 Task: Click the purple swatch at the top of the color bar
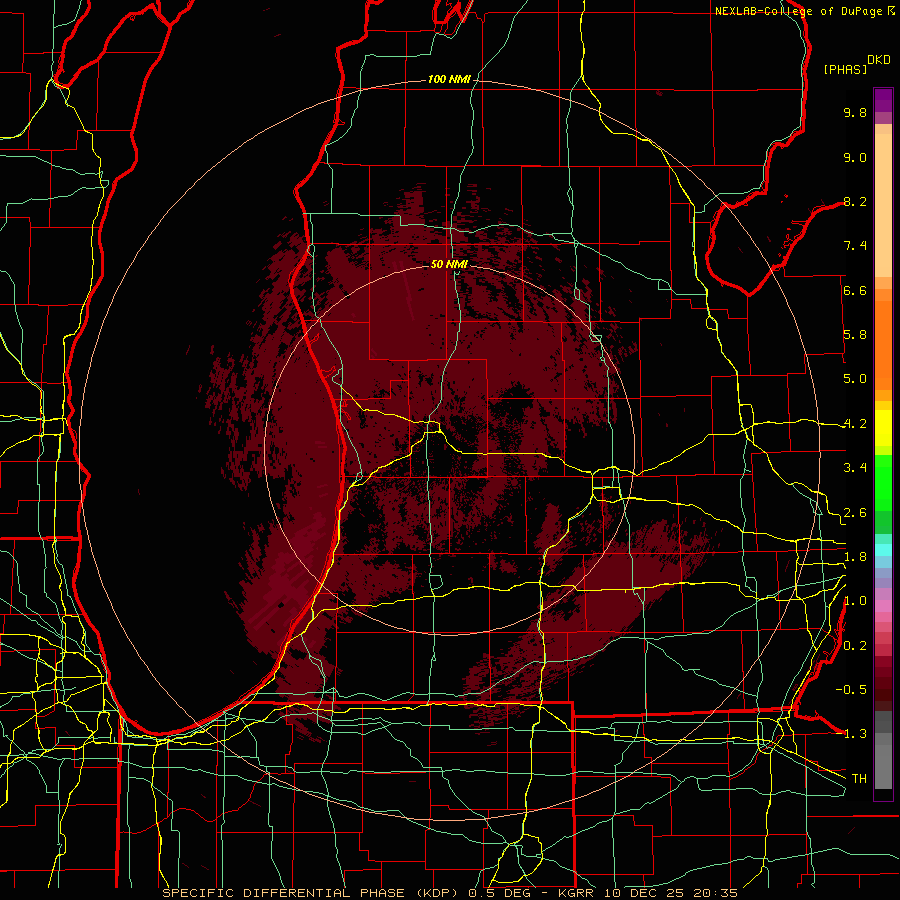[883, 100]
